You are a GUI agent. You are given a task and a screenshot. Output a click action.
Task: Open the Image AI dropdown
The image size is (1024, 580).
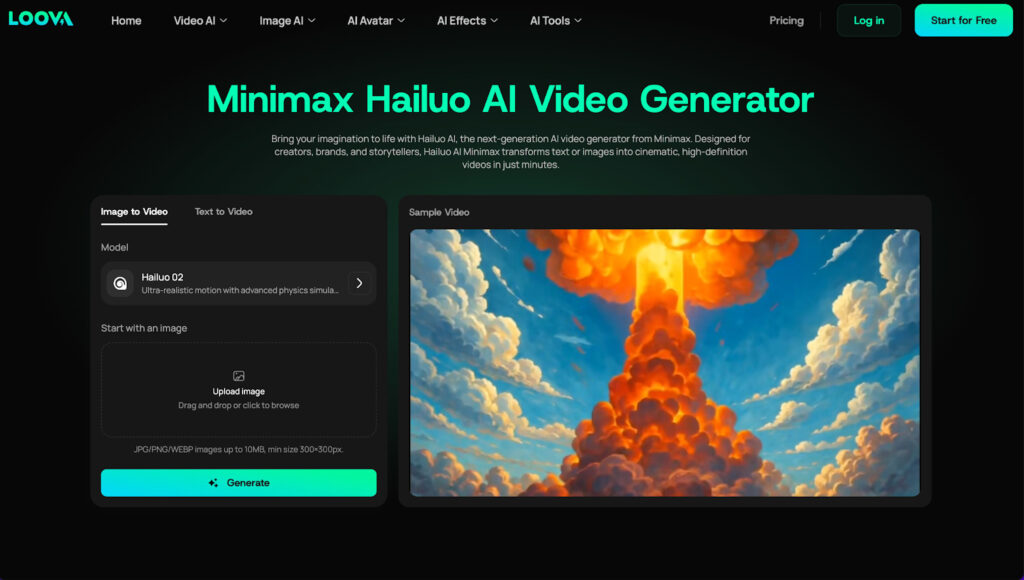click(287, 21)
